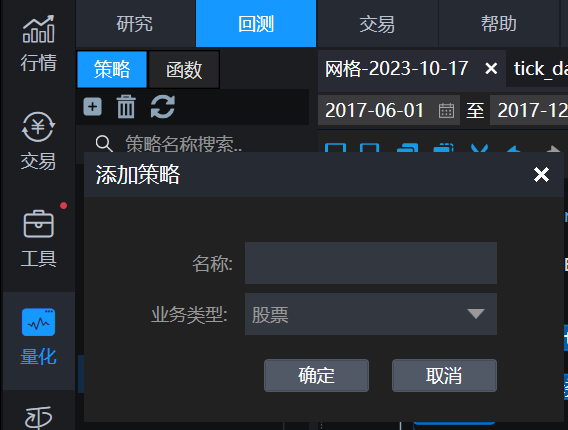Image resolution: width=568 pixels, height=430 pixels.
Task: Close the 添加策略 dialog
Action: click(541, 175)
